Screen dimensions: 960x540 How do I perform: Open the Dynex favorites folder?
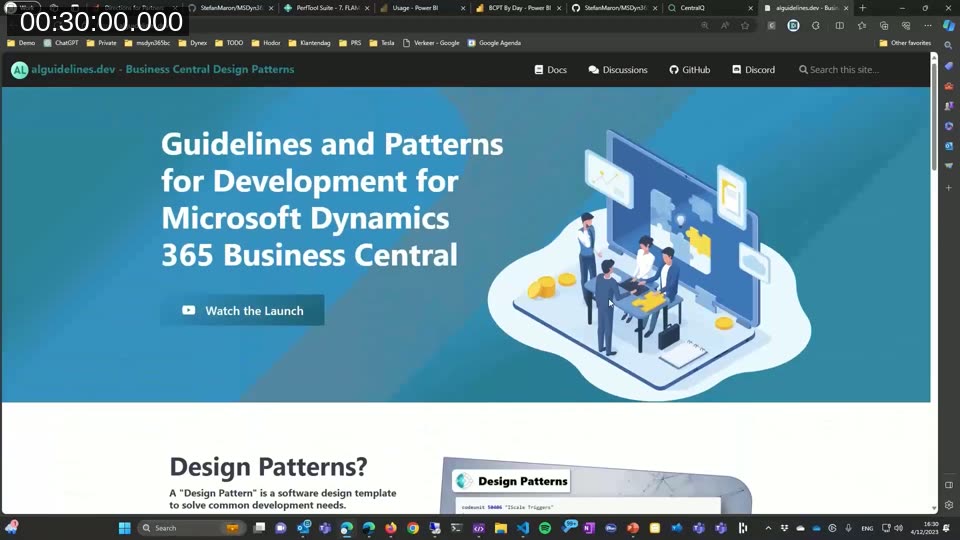click(x=192, y=43)
